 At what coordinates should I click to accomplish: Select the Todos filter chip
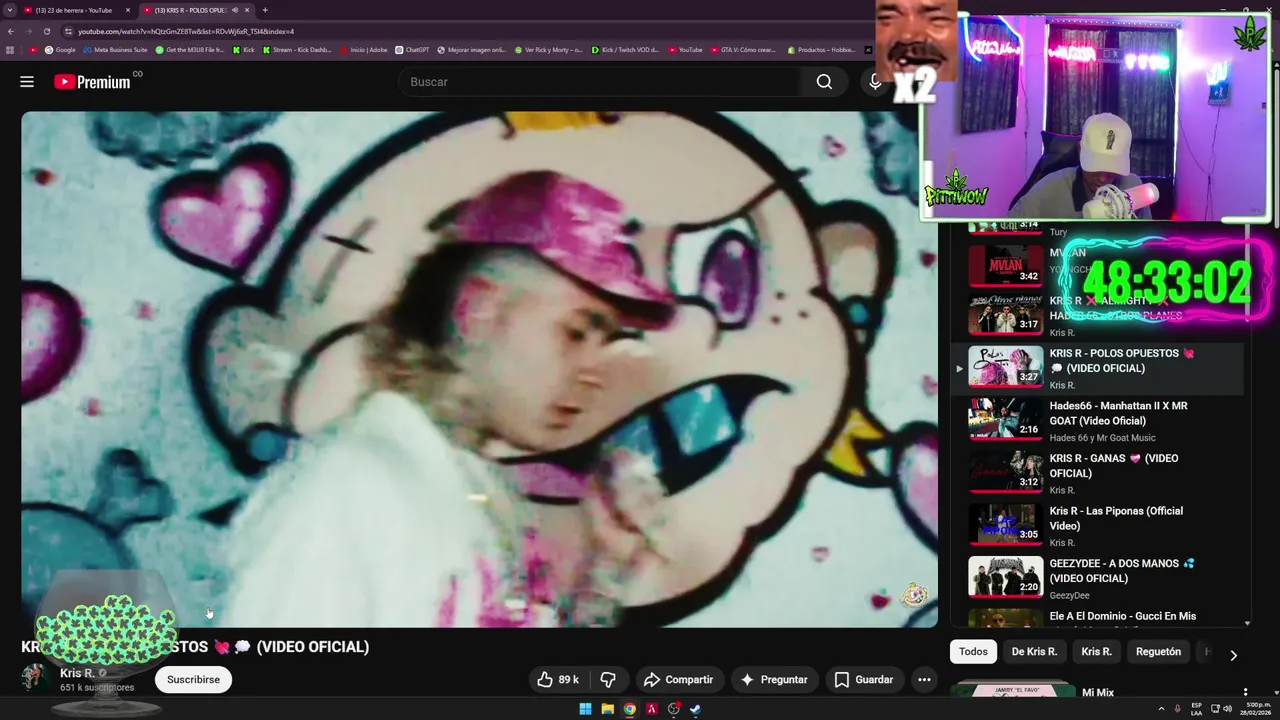coord(973,652)
